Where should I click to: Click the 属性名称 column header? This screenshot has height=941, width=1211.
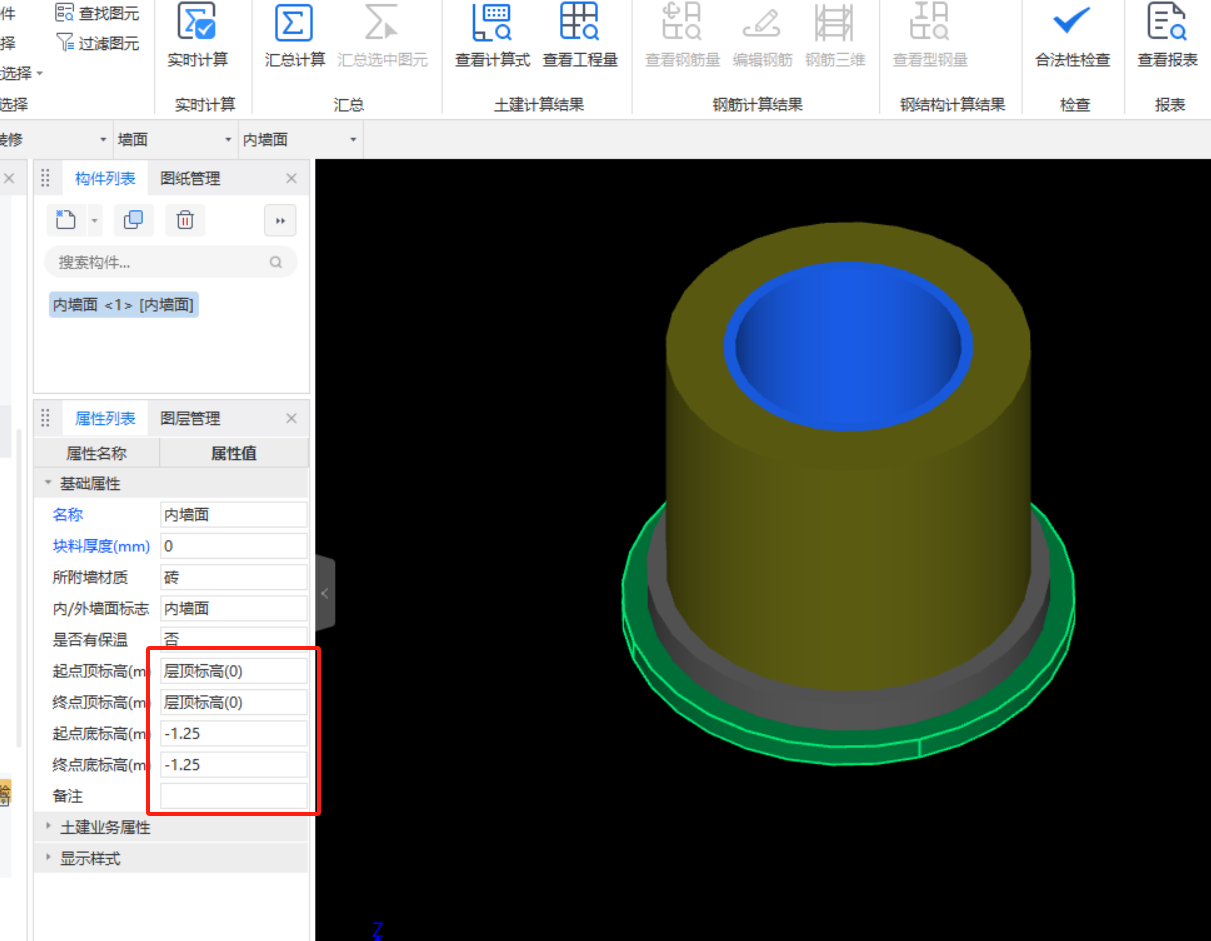click(96, 453)
